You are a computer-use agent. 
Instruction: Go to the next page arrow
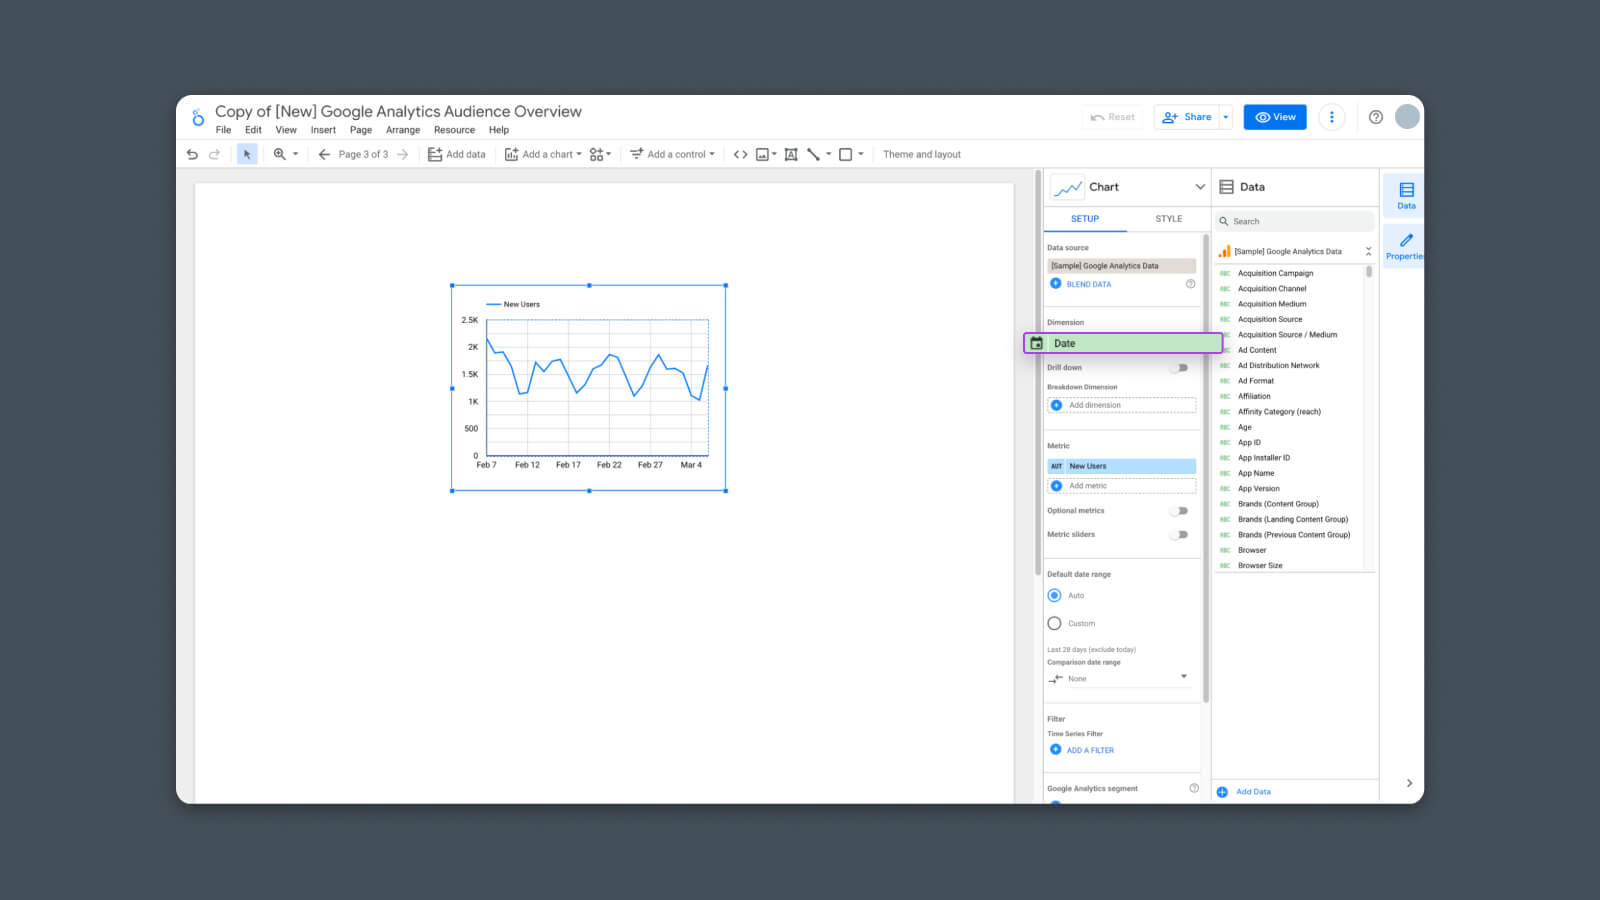(x=403, y=154)
